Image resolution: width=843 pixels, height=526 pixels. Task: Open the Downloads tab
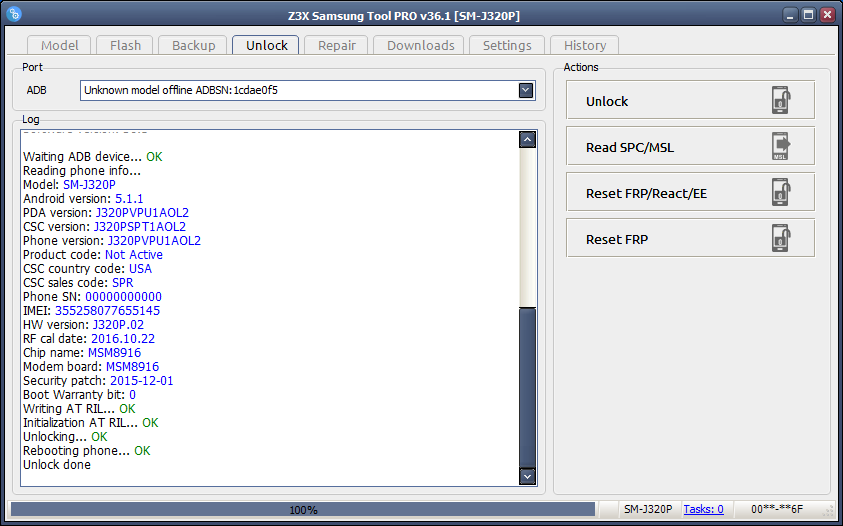click(420, 45)
